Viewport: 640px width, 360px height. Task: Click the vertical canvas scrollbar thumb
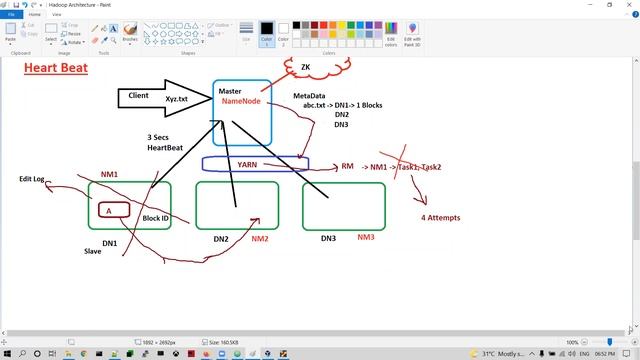[636, 200]
